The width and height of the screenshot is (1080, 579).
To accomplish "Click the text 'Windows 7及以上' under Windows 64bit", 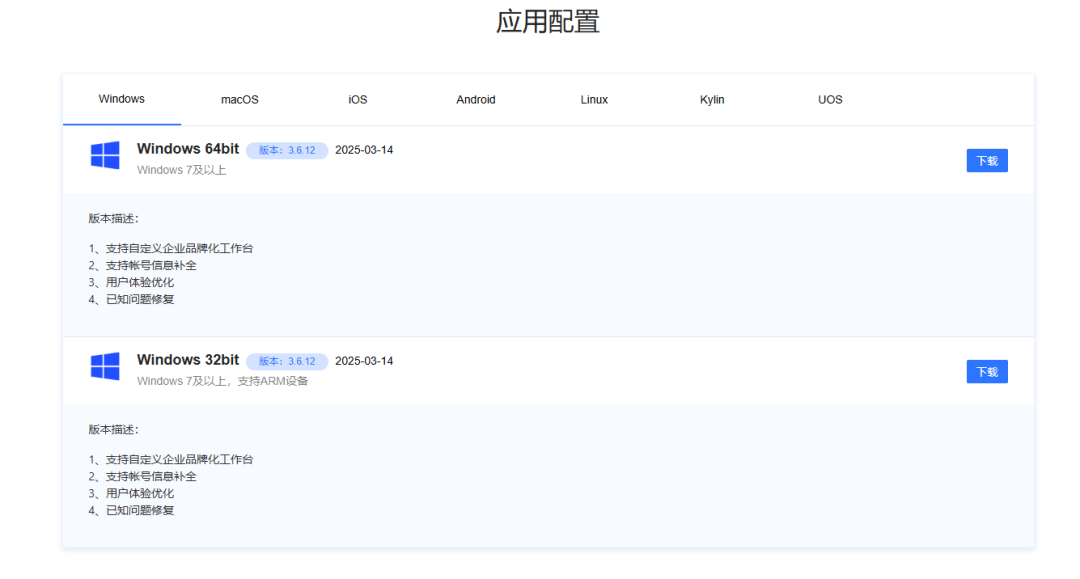I will [x=182, y=170].
